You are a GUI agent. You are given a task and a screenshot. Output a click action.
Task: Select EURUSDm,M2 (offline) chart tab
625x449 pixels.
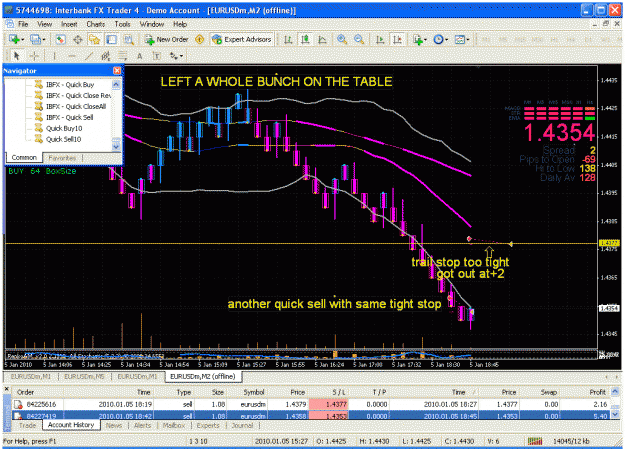(202, 376)
